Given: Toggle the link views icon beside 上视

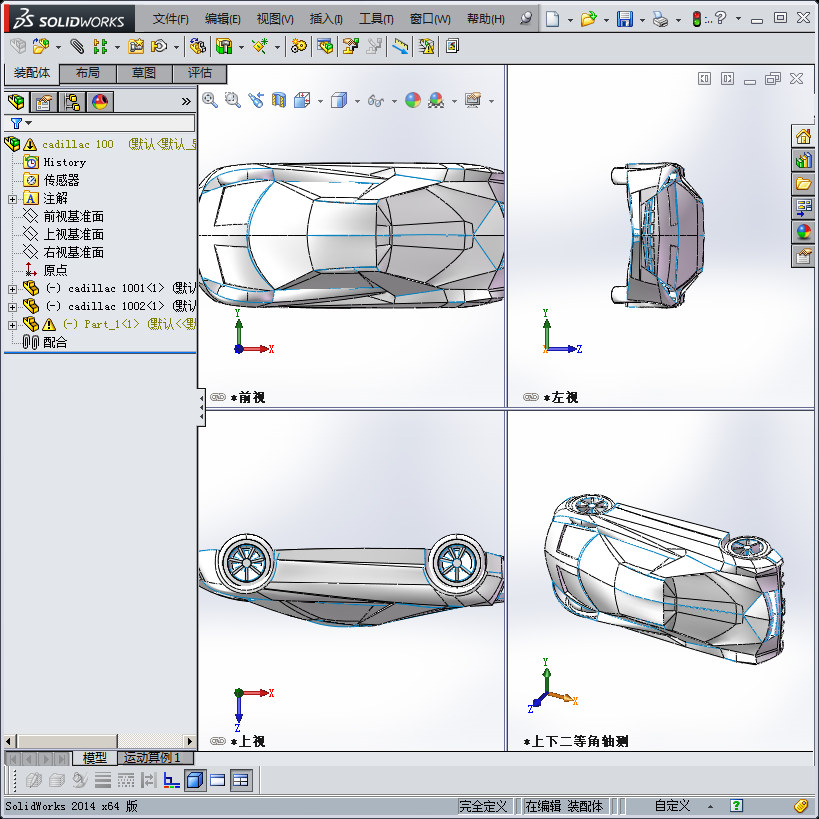Looking at the screenshot, I should coord(218,741).
